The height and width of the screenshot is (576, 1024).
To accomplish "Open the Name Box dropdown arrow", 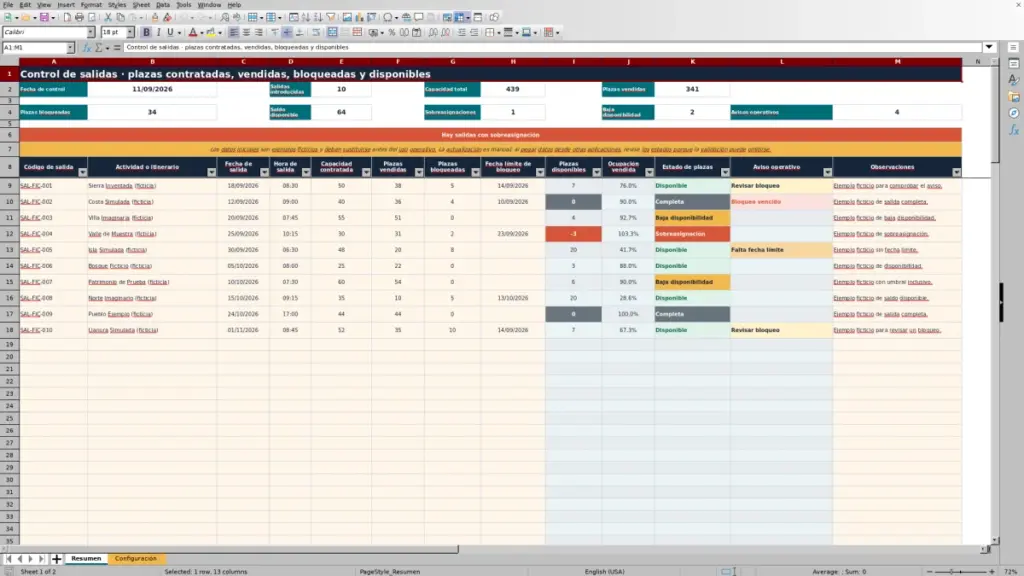I will (70, 48).
